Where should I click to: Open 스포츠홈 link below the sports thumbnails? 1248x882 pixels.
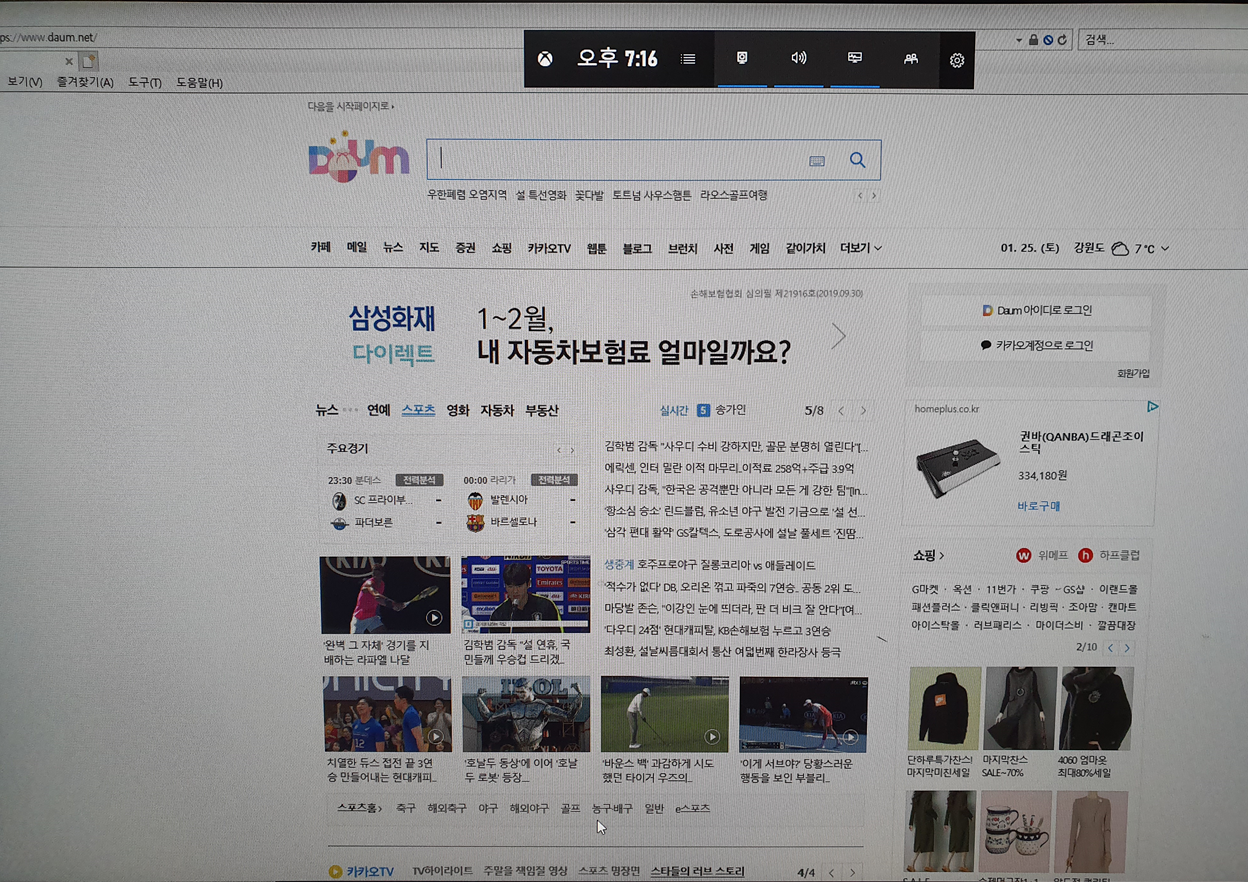tap(359, 808)
